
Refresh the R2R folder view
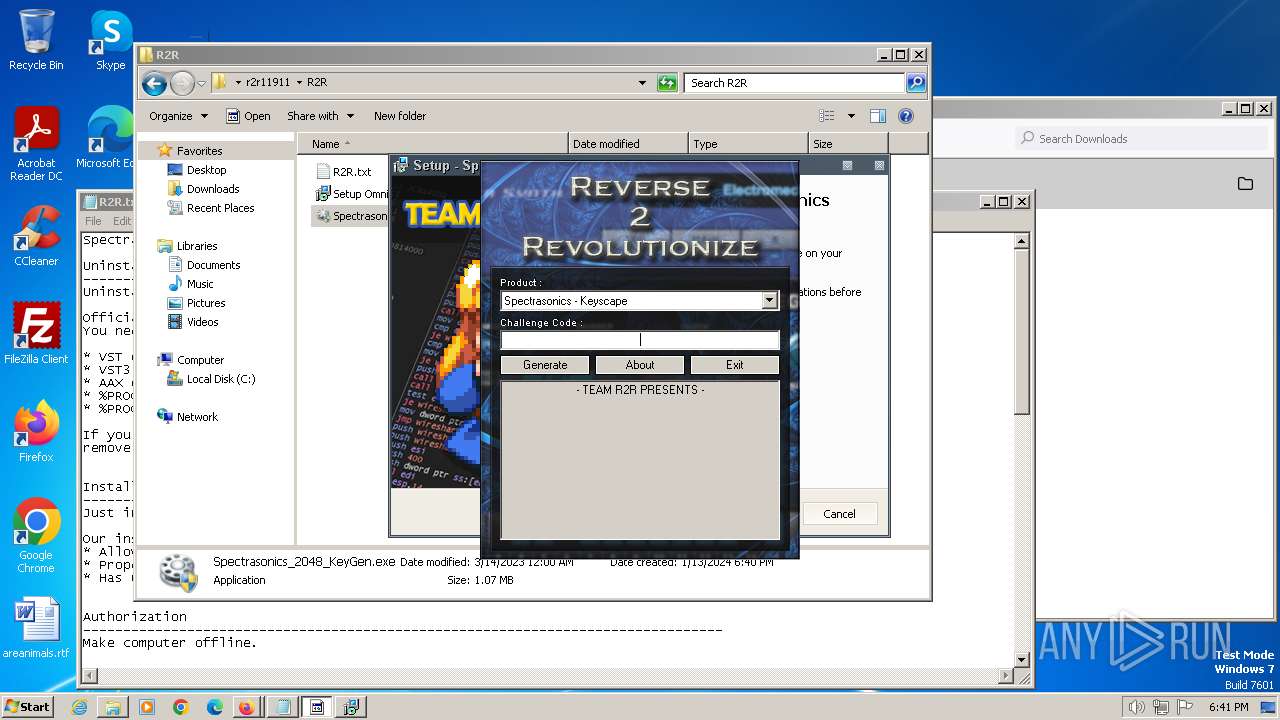[667, 83]
